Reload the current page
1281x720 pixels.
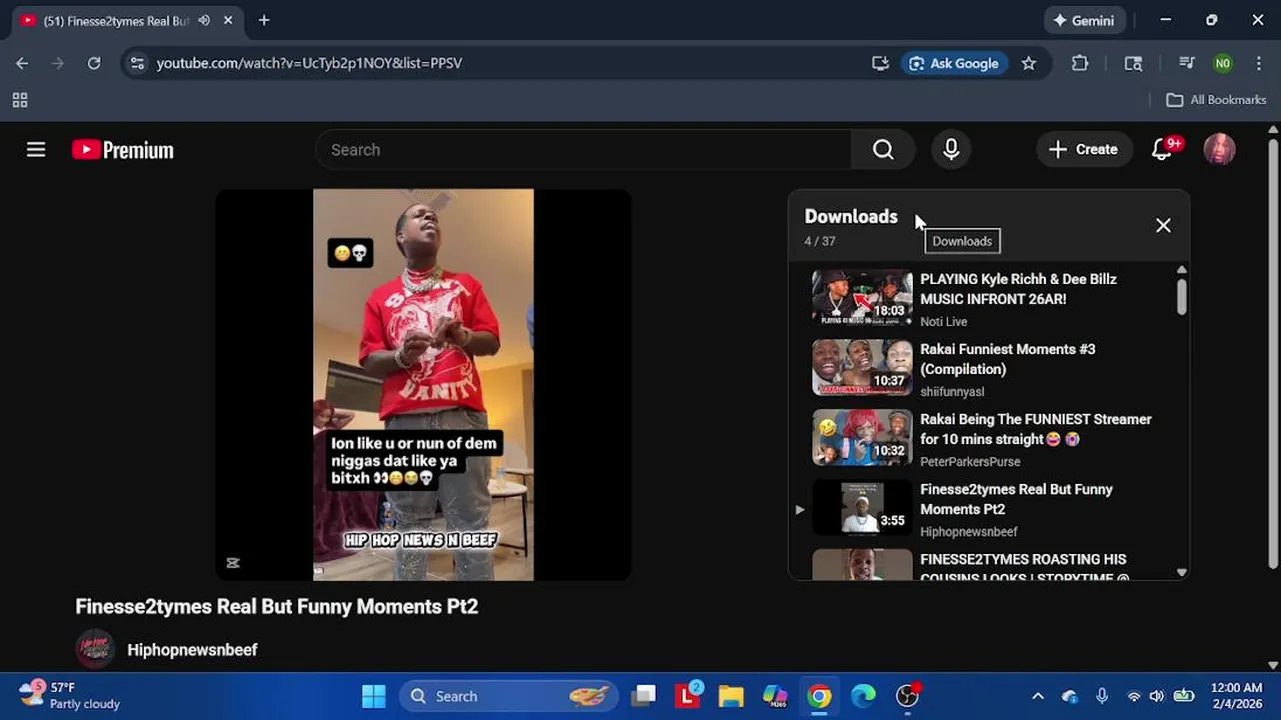pos(94,63)
